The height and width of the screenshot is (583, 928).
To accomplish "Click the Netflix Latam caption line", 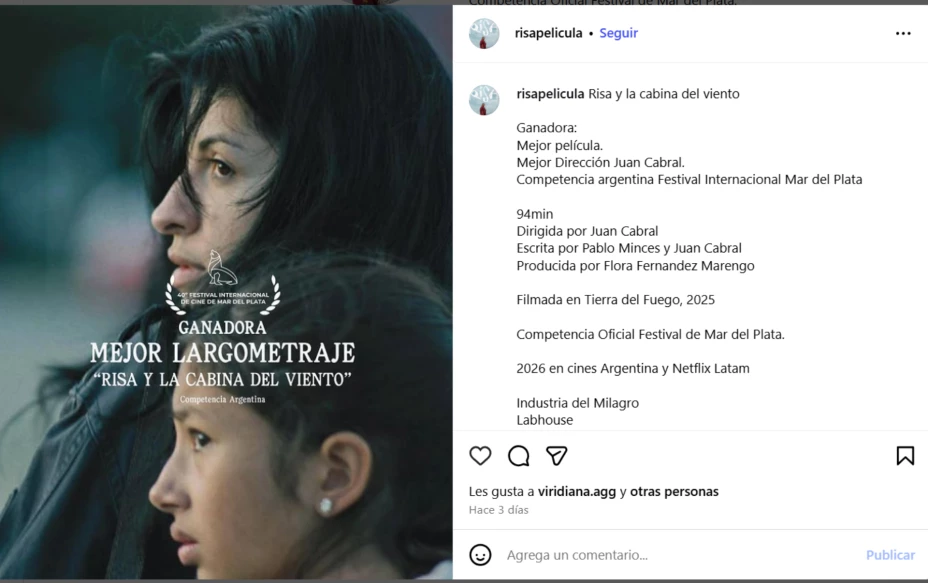I will 633,368.
